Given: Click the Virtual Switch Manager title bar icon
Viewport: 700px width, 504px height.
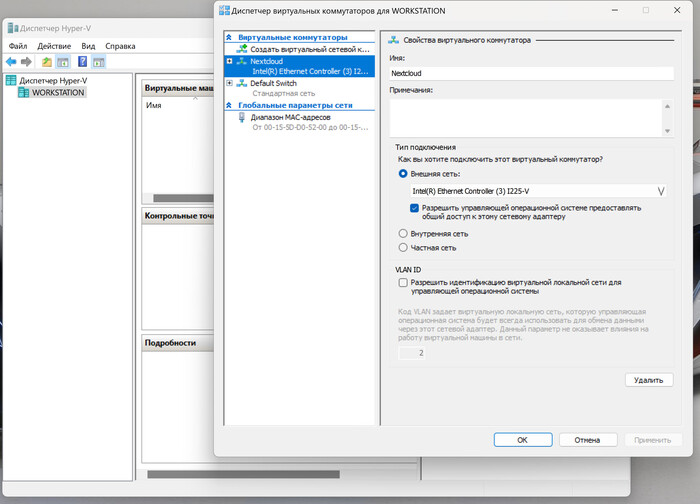Looking at the screenshot, I should pyautogui.click(x=224, y=11).
